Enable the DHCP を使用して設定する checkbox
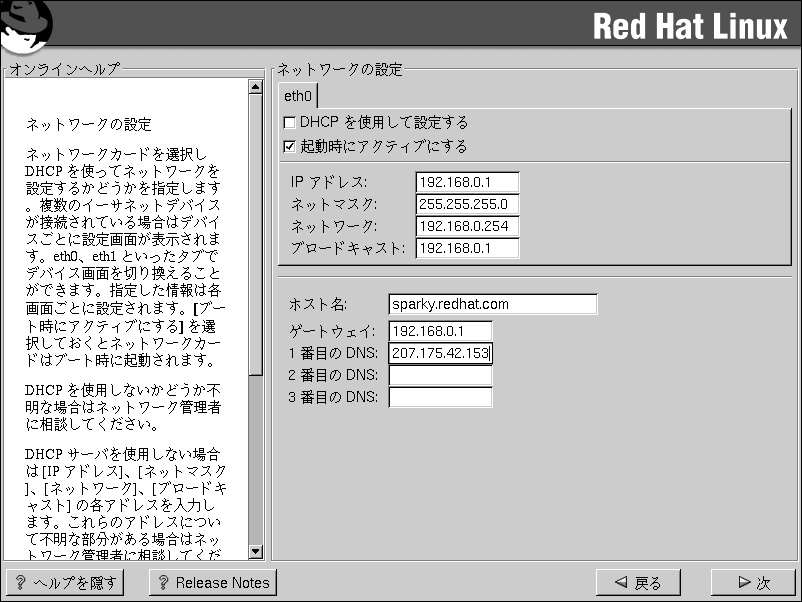The image size is (802, 602). 290,123
